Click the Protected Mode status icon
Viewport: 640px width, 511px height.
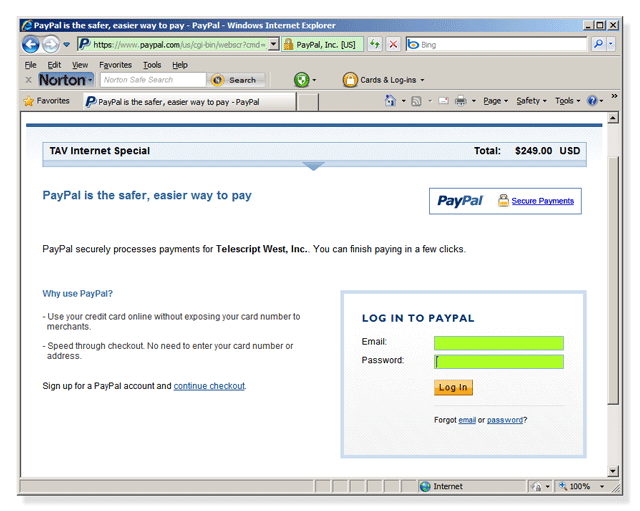[536, 487]
